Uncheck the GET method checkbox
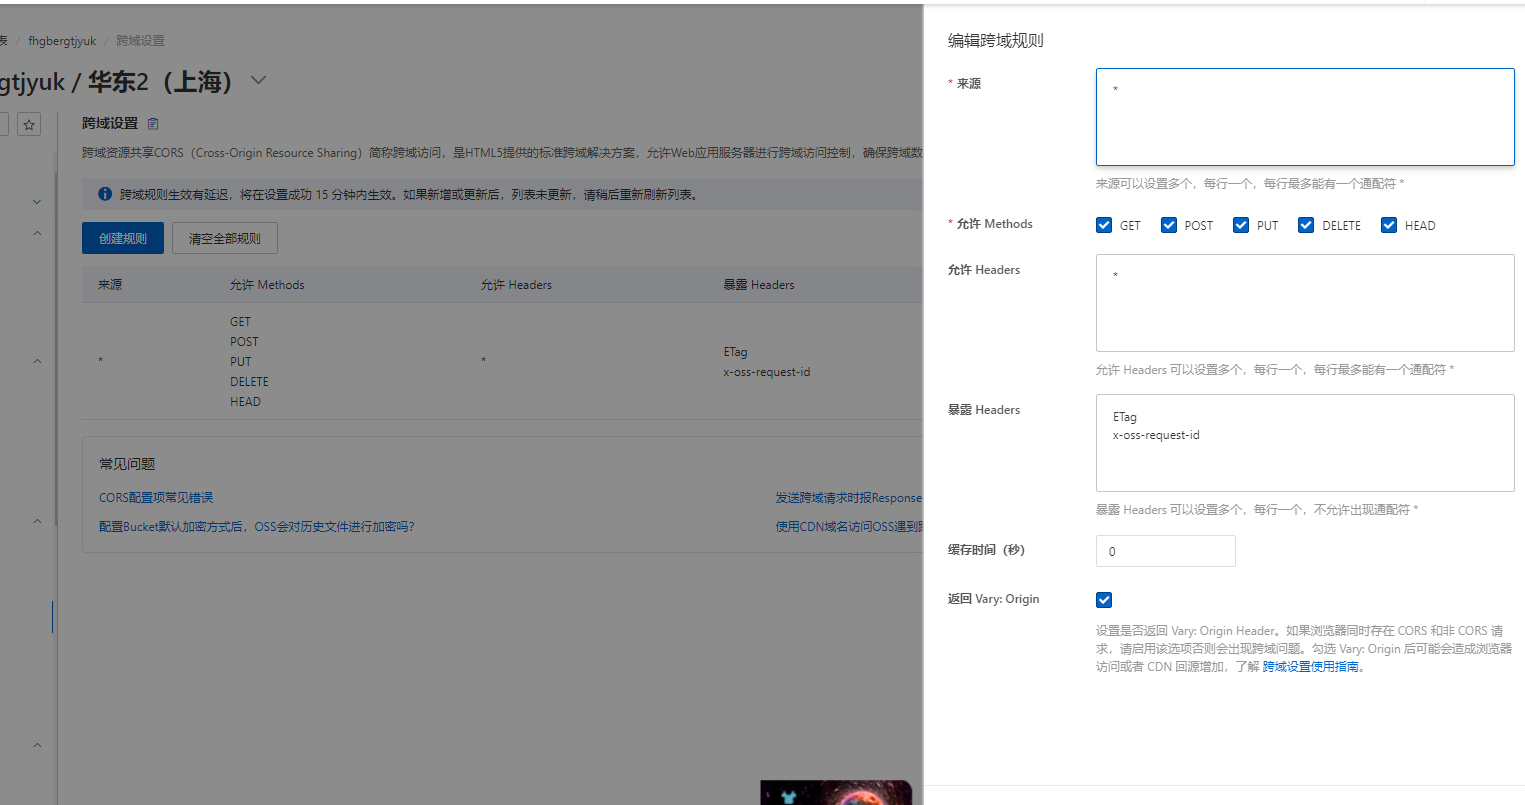The width and height of the screenshot is (1525, 805). point(1104,225)
